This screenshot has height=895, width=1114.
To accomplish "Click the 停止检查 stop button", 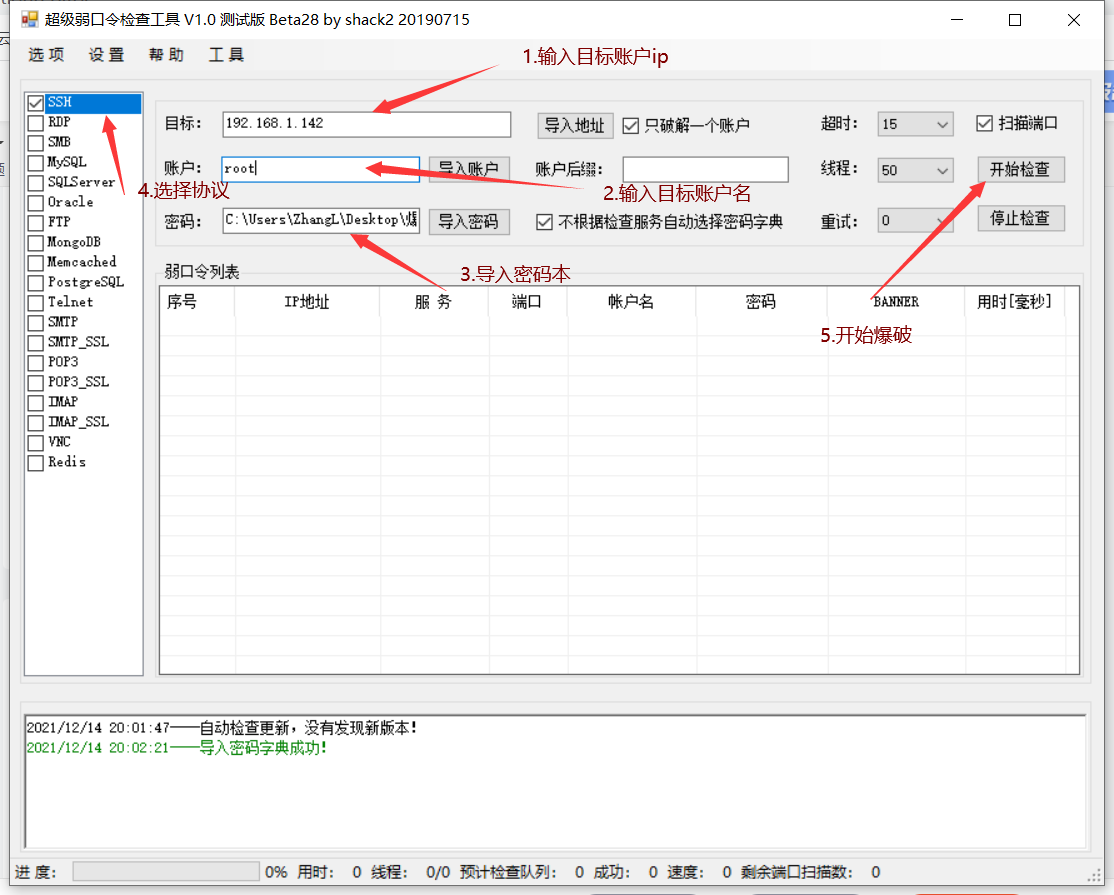I will tap(1020, 219).
